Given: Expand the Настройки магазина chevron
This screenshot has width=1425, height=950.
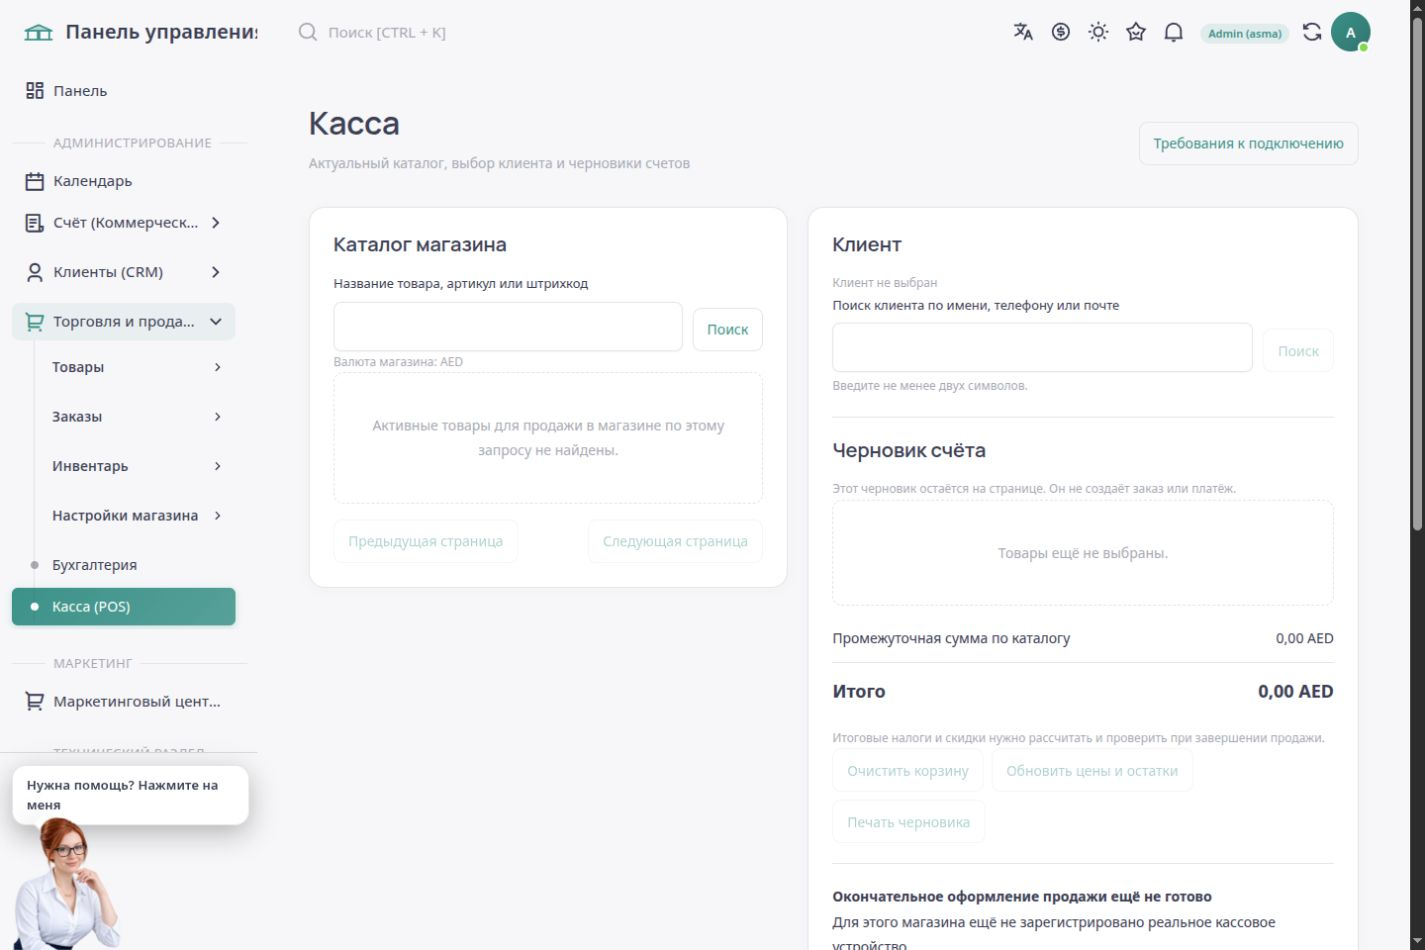Looking at the screenshot, I should pos(217,516).
